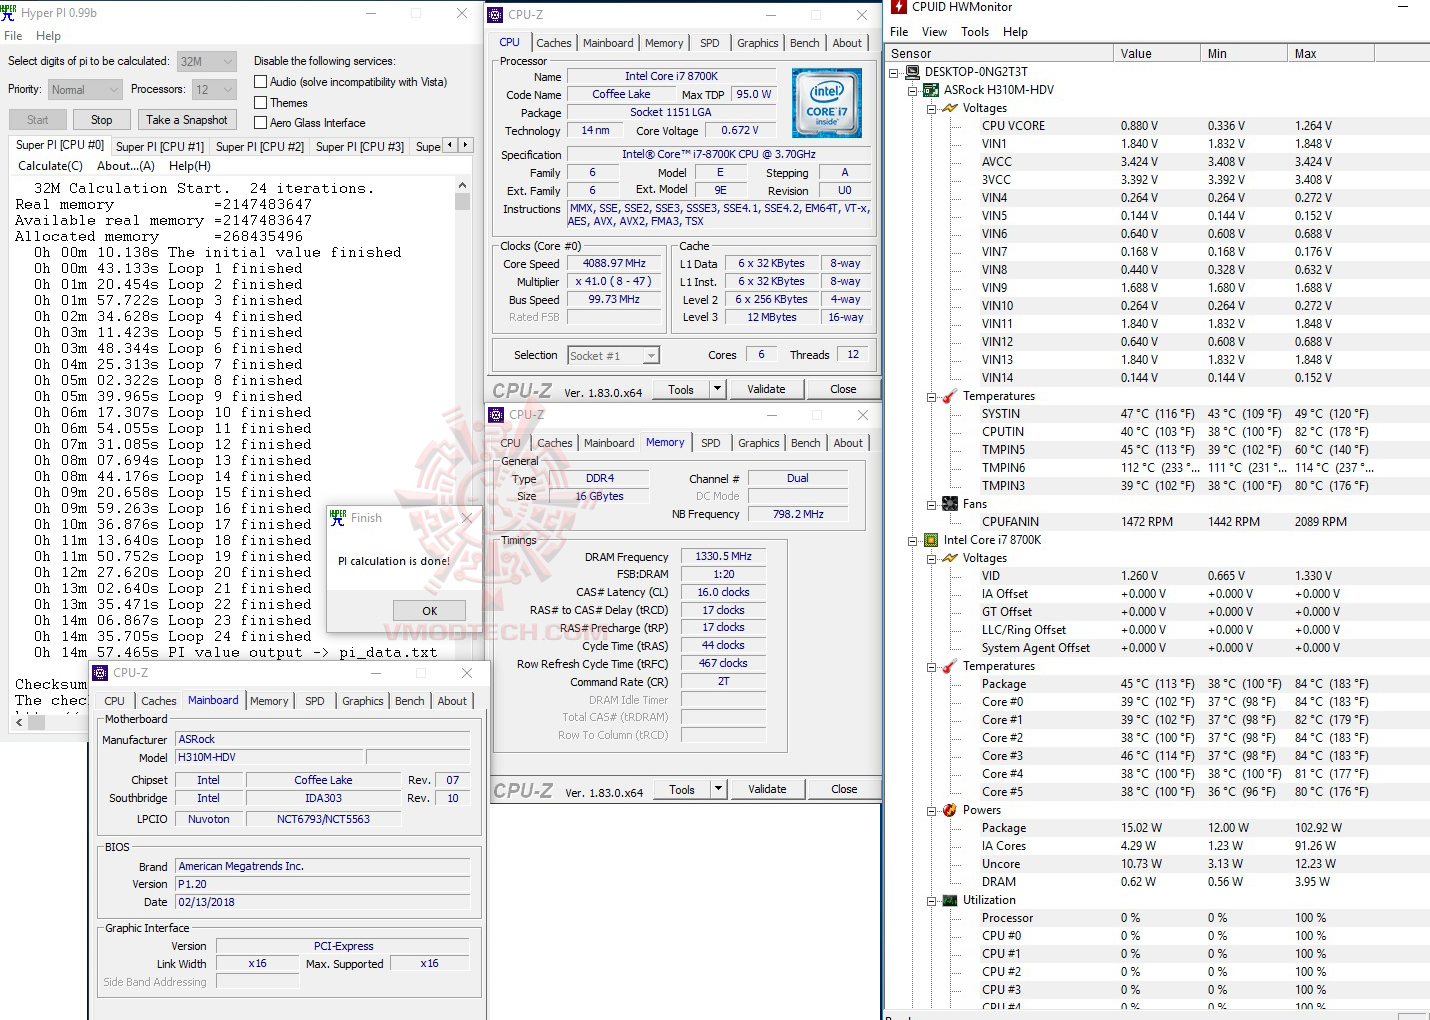This screenshot has width=1430, height=1020.
Task: Collapse the ASRock H310M-HDV tree node
Action: [x=912, y=90]
